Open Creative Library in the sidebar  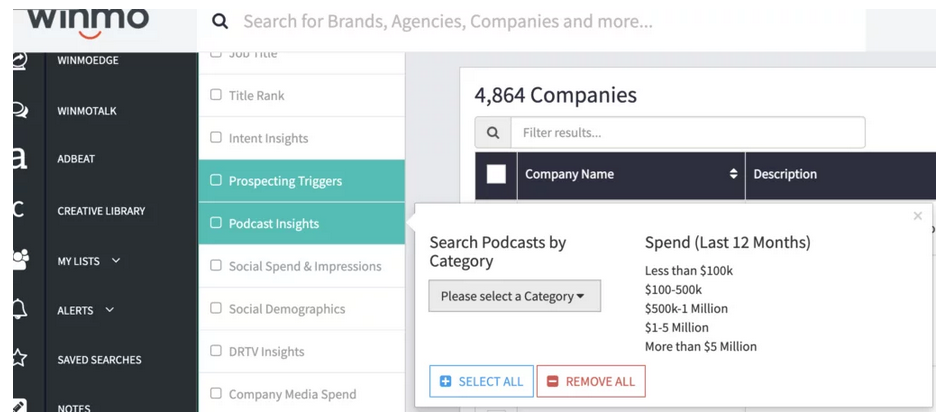click(x=101, y=211)
